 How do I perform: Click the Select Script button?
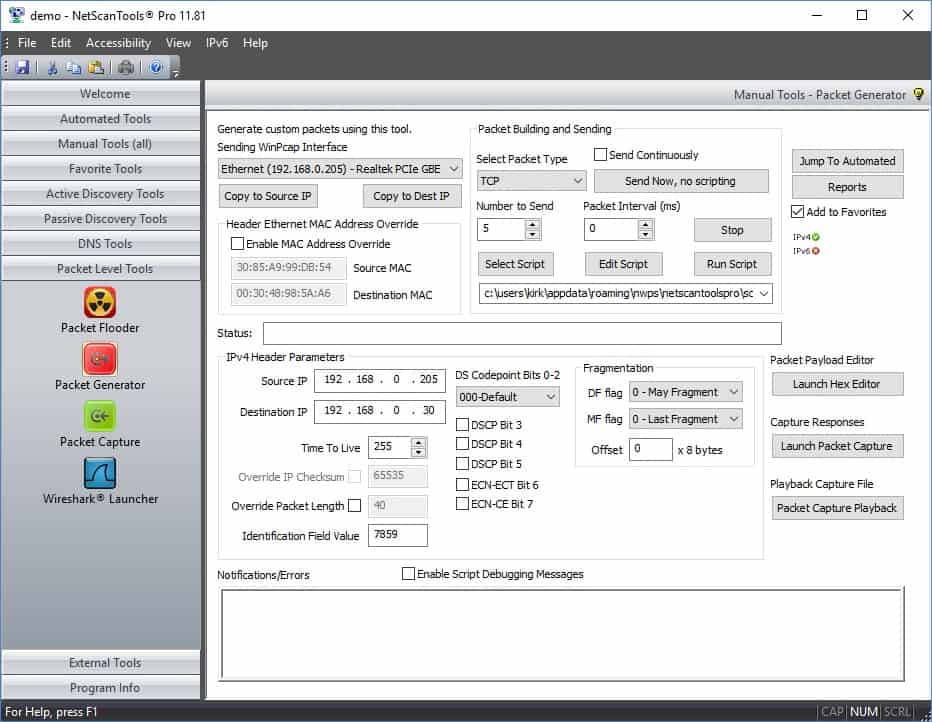[x=515, y=264]
